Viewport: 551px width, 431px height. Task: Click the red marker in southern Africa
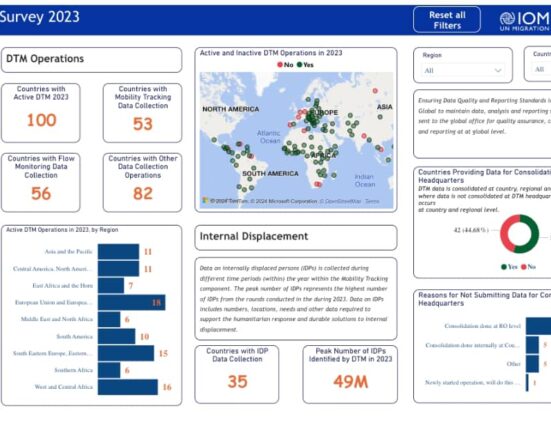pos(318,184)
